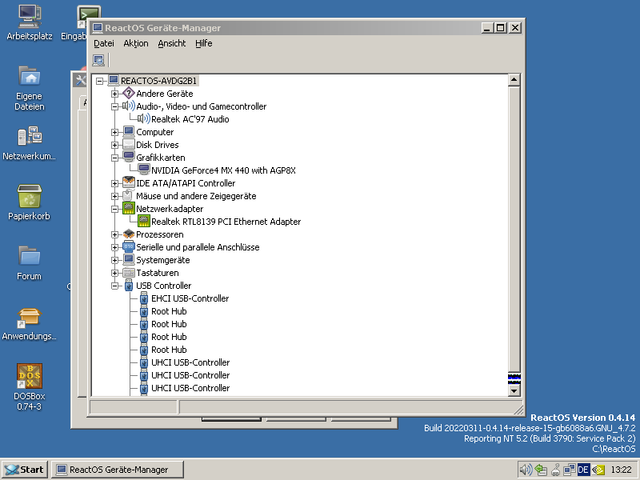Click the Prozessoren chip icon
Image resolution: width=640 pixels, height=480 pixels.
pyautogui.click(x=129, y=234)
